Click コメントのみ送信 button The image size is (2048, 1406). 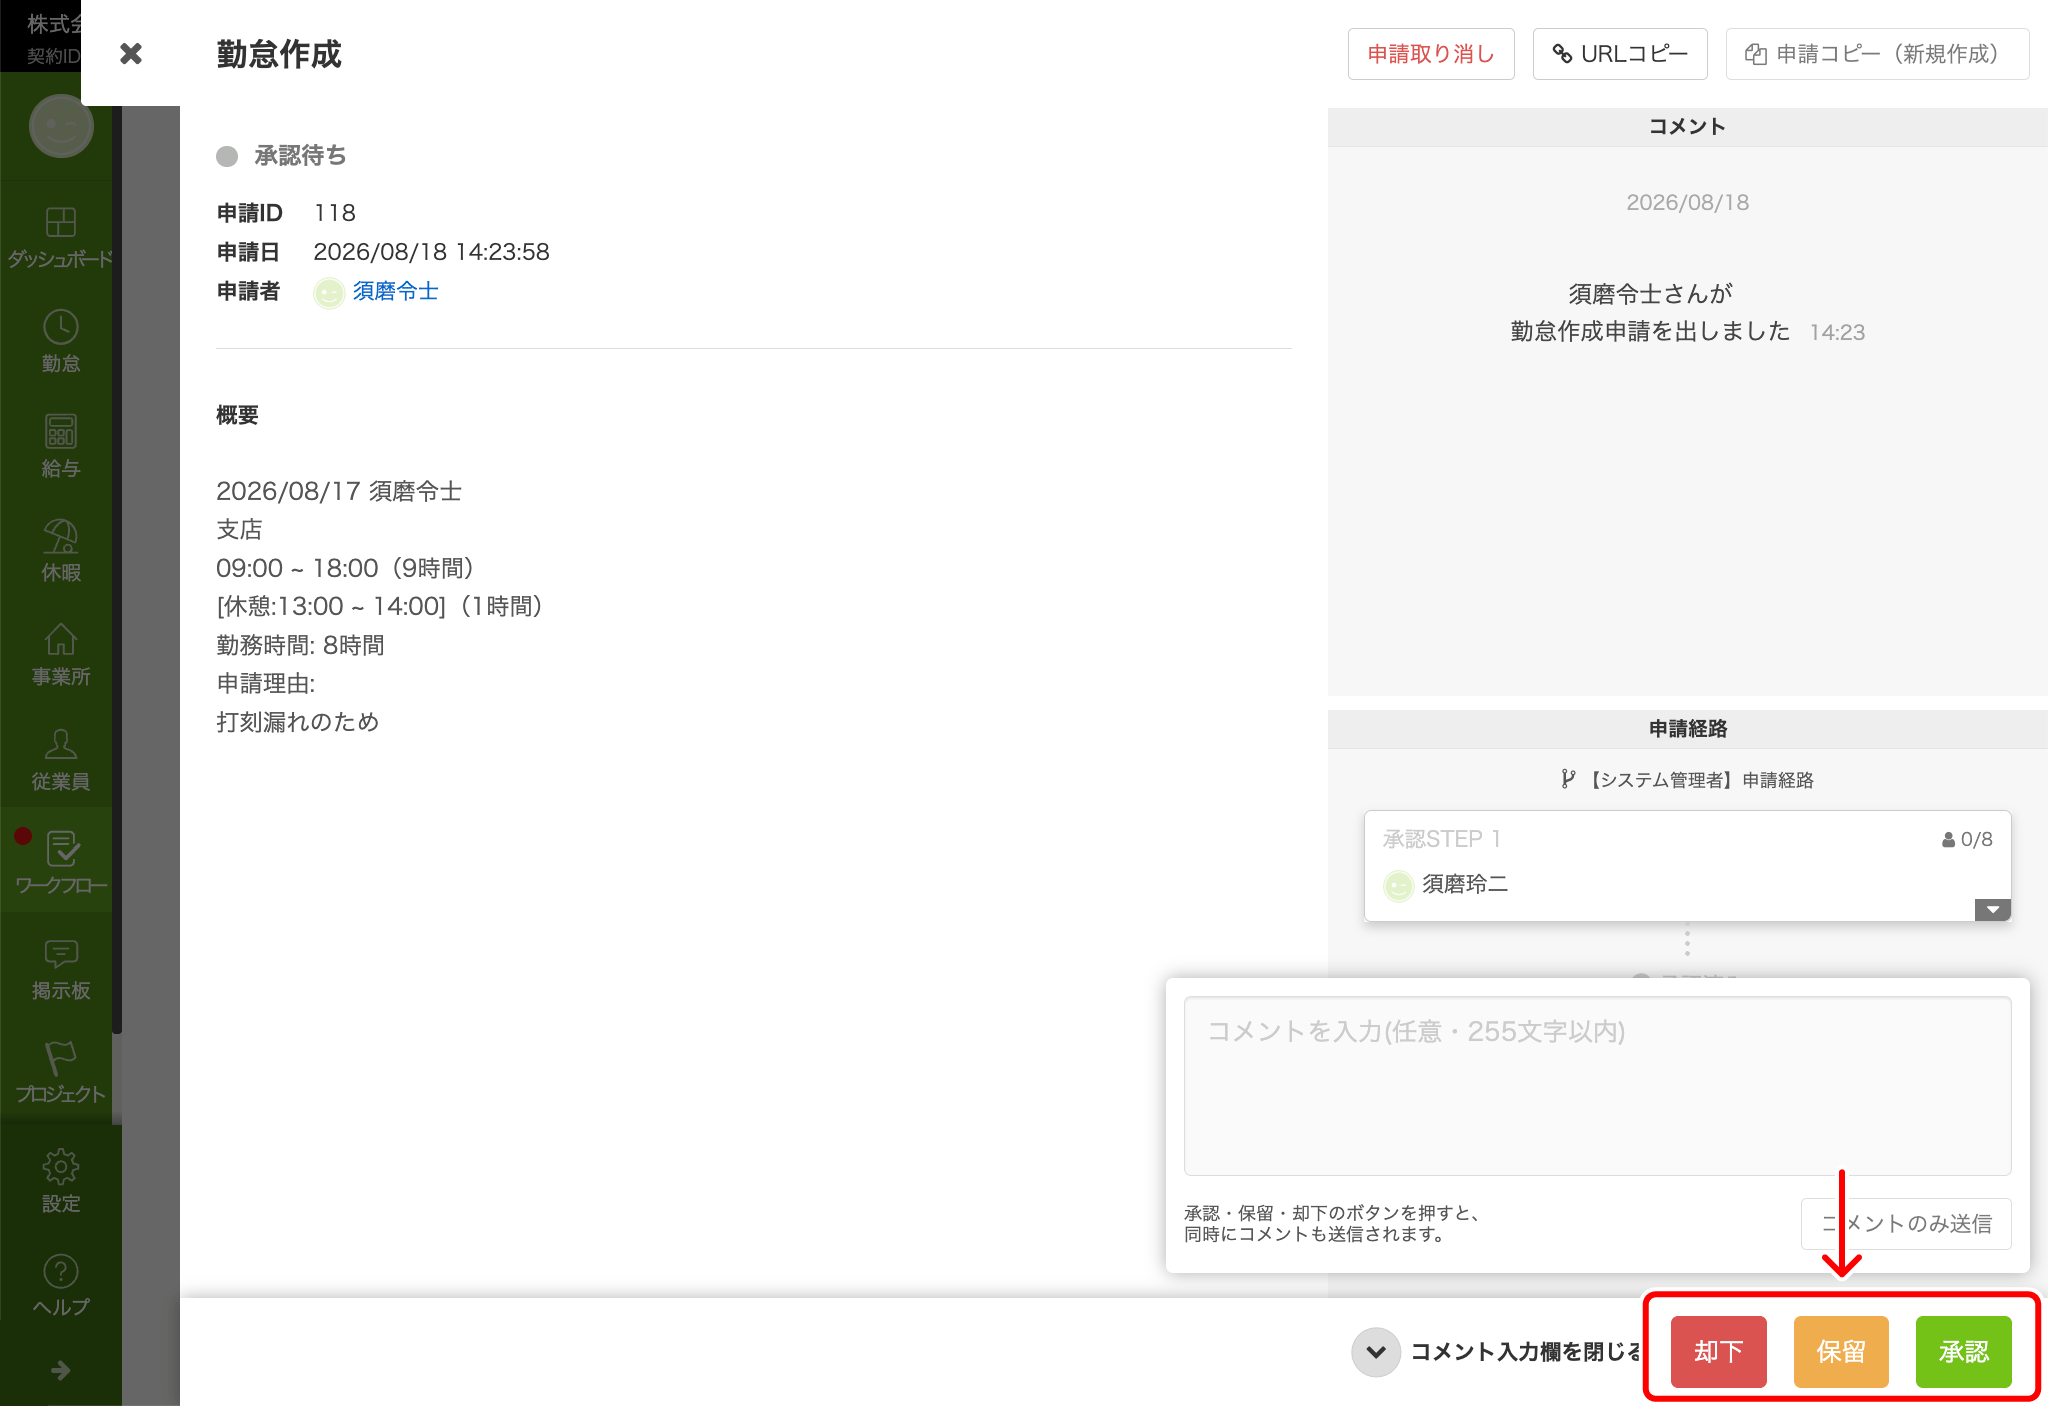[x=1906, y=1224]
